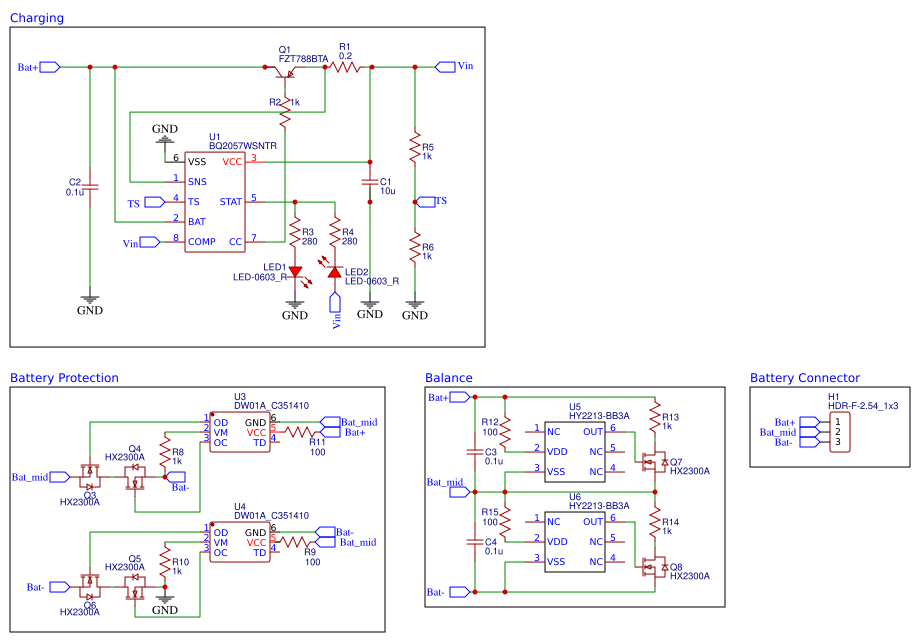
Task: Select the LED1 diode symbol
Action: tap(295, 272)
